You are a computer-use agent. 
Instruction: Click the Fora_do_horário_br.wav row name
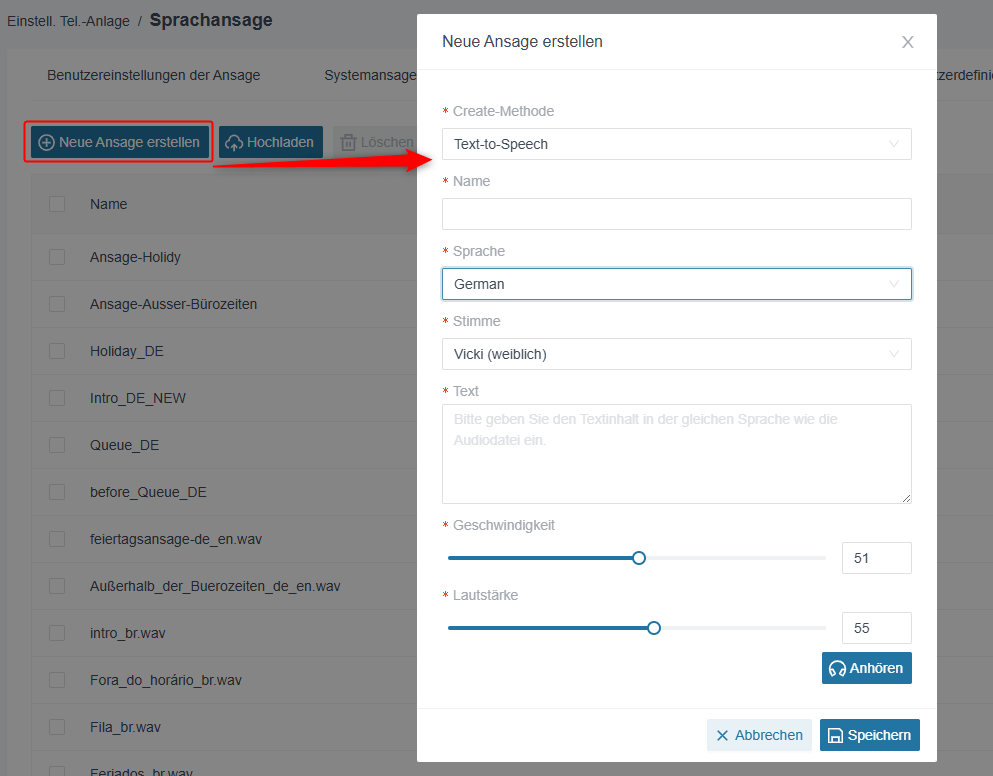(166, 680)
